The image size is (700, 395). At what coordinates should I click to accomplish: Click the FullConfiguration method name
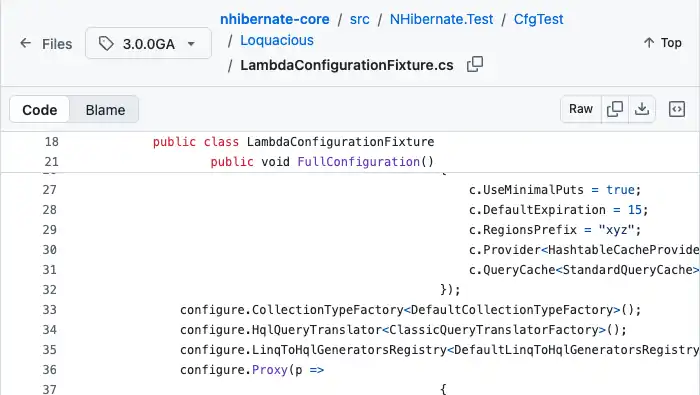click(358, 162)
